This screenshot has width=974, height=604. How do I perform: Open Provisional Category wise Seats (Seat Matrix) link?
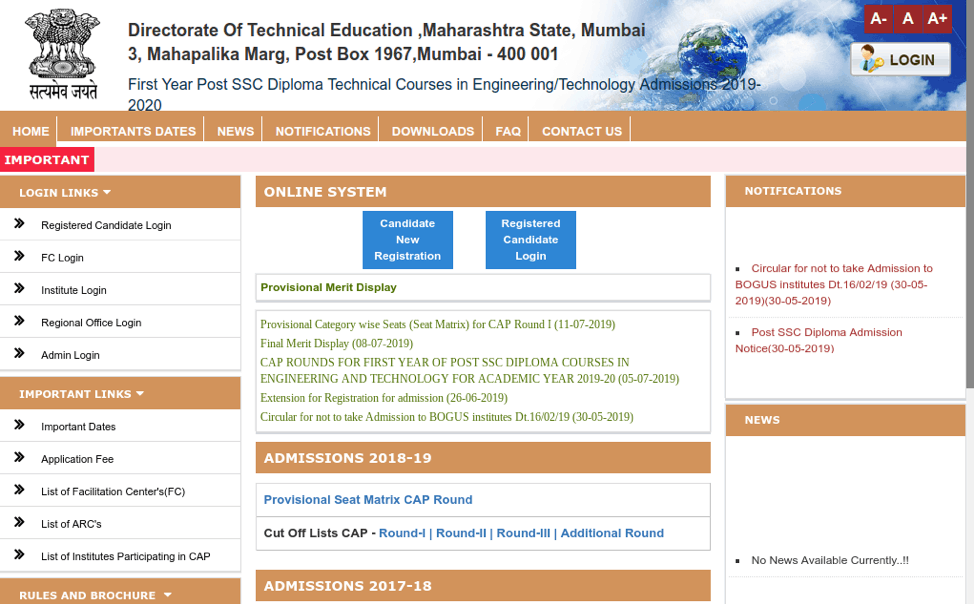point(438,324)
